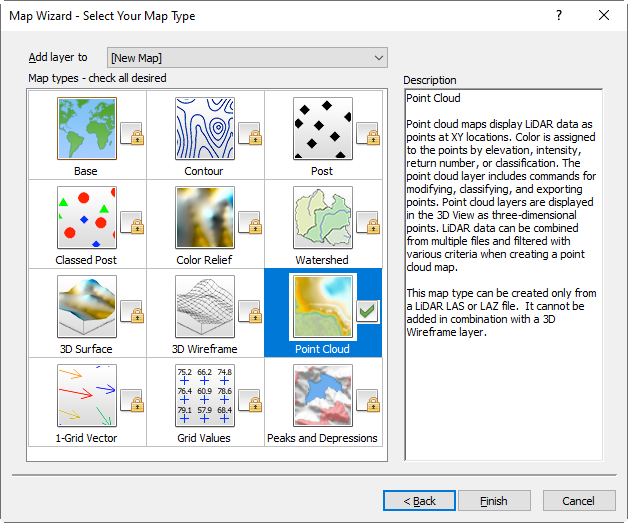Click the help question mark button
This screenshot has height=523, width=628.
[x=557, y=16]
